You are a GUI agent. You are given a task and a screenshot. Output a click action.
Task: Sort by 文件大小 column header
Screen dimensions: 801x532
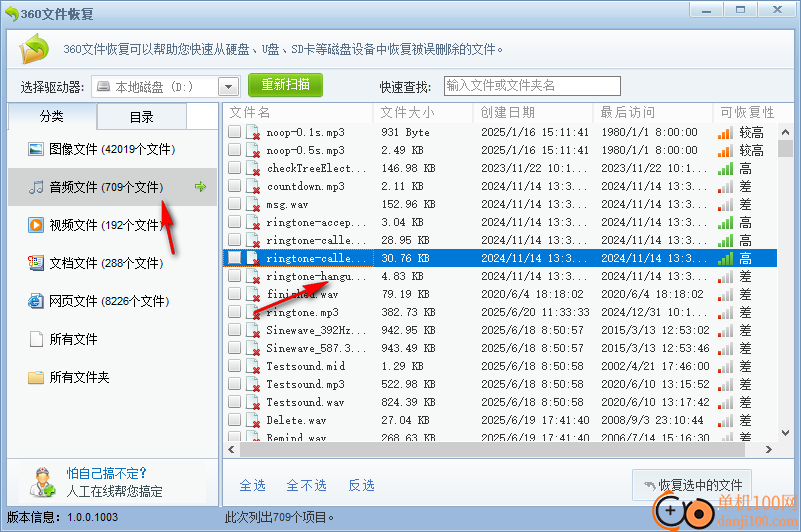pos(422,112)
